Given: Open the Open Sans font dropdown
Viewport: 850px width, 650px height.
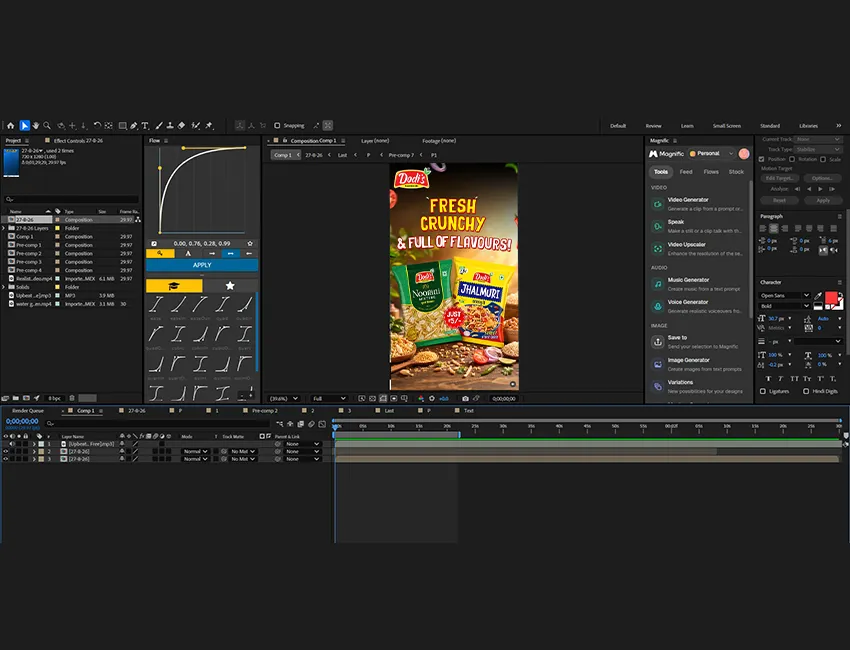Looking at the screenshot, I should click(784, 295).
